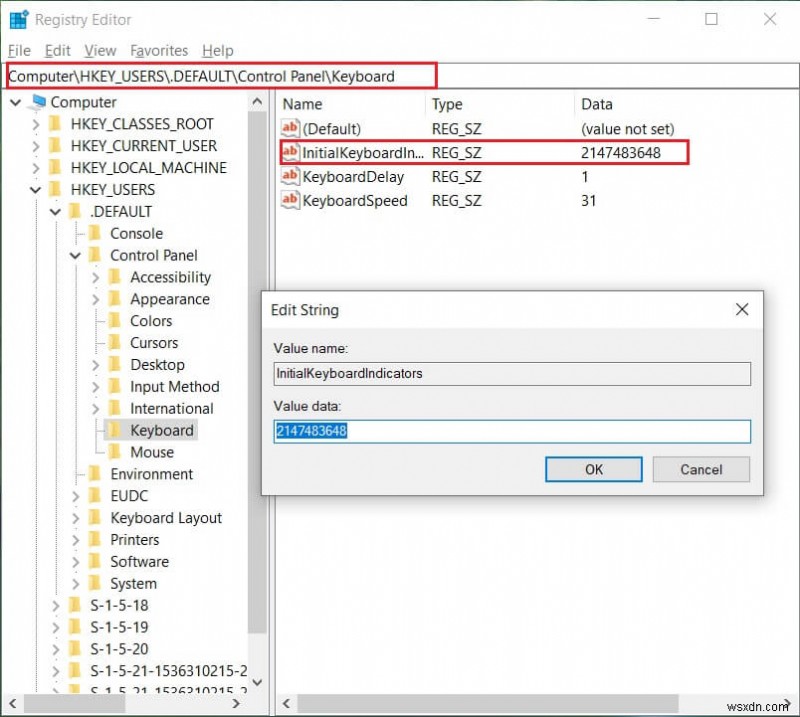The image size is (800, 717).
Task: Open the Favorites menu
Action: (x=157, y=50)
